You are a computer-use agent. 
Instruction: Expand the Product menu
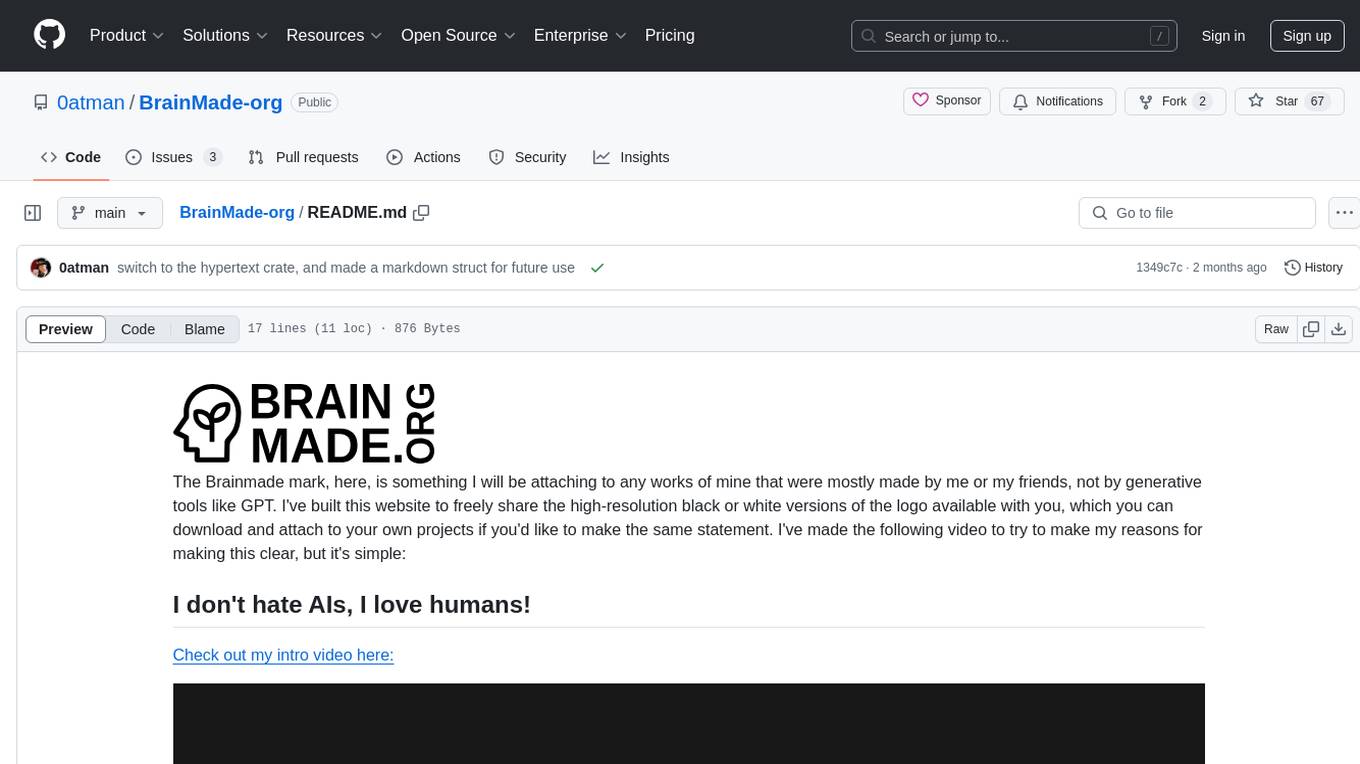point(127,35)
